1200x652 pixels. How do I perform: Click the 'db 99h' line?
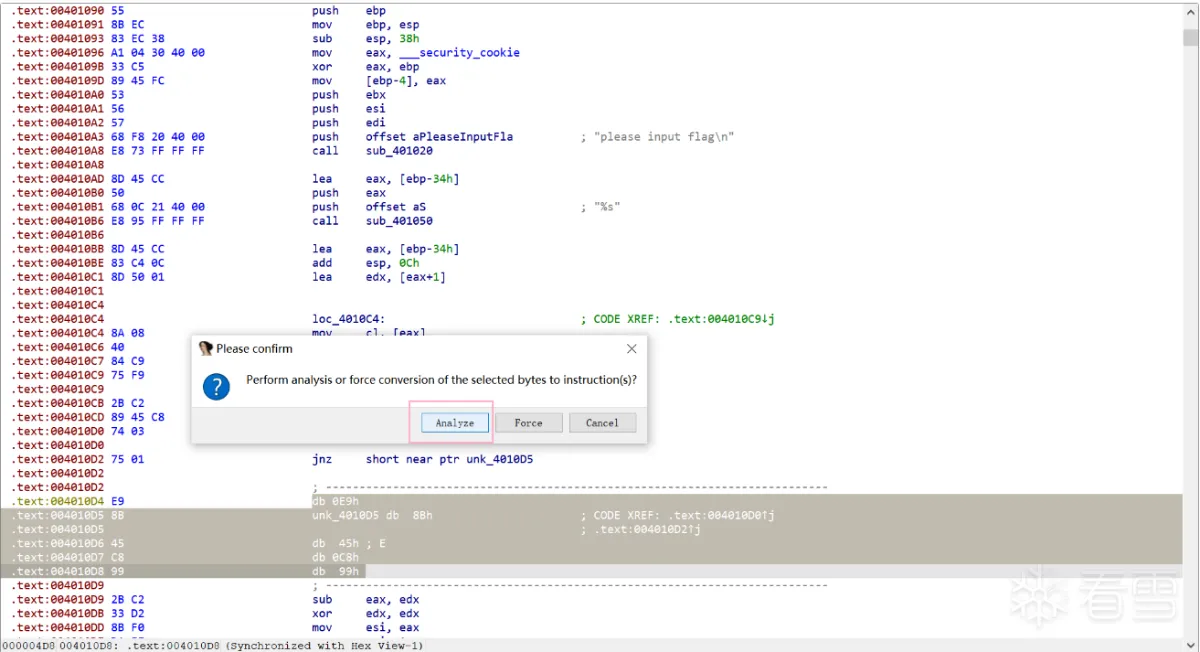pyautogui.click(x=335, y=571)
